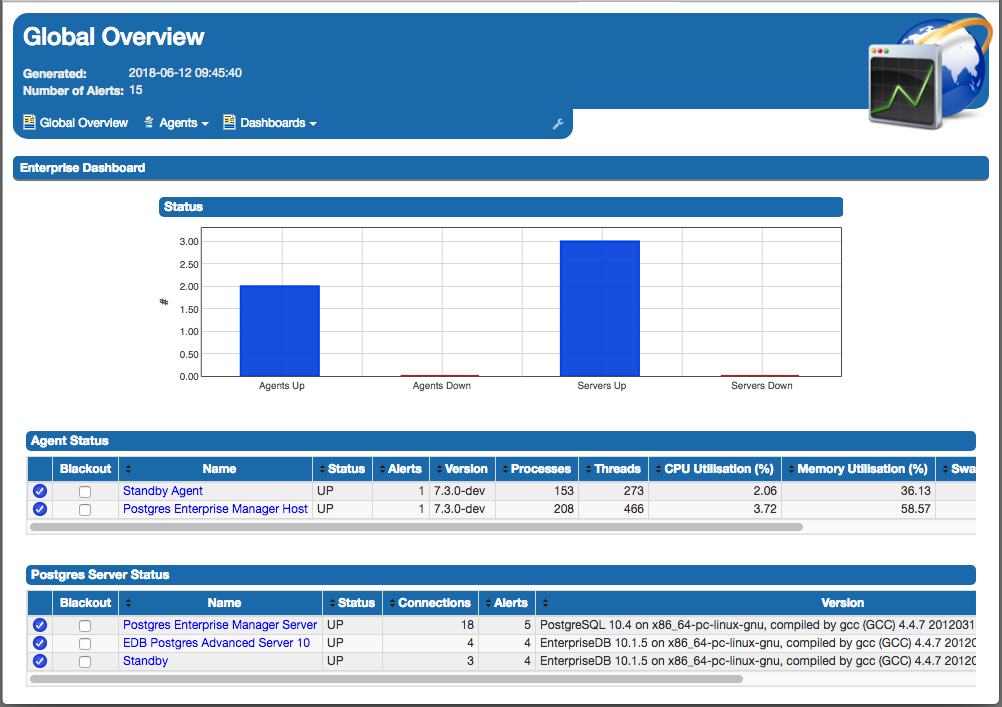
Task: Open the Dashboards dropdown menu
Action: 270,122
